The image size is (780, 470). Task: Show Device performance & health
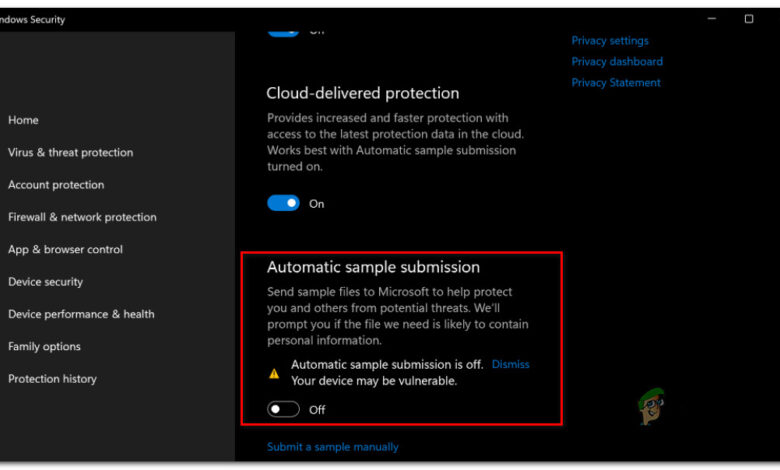81,314
